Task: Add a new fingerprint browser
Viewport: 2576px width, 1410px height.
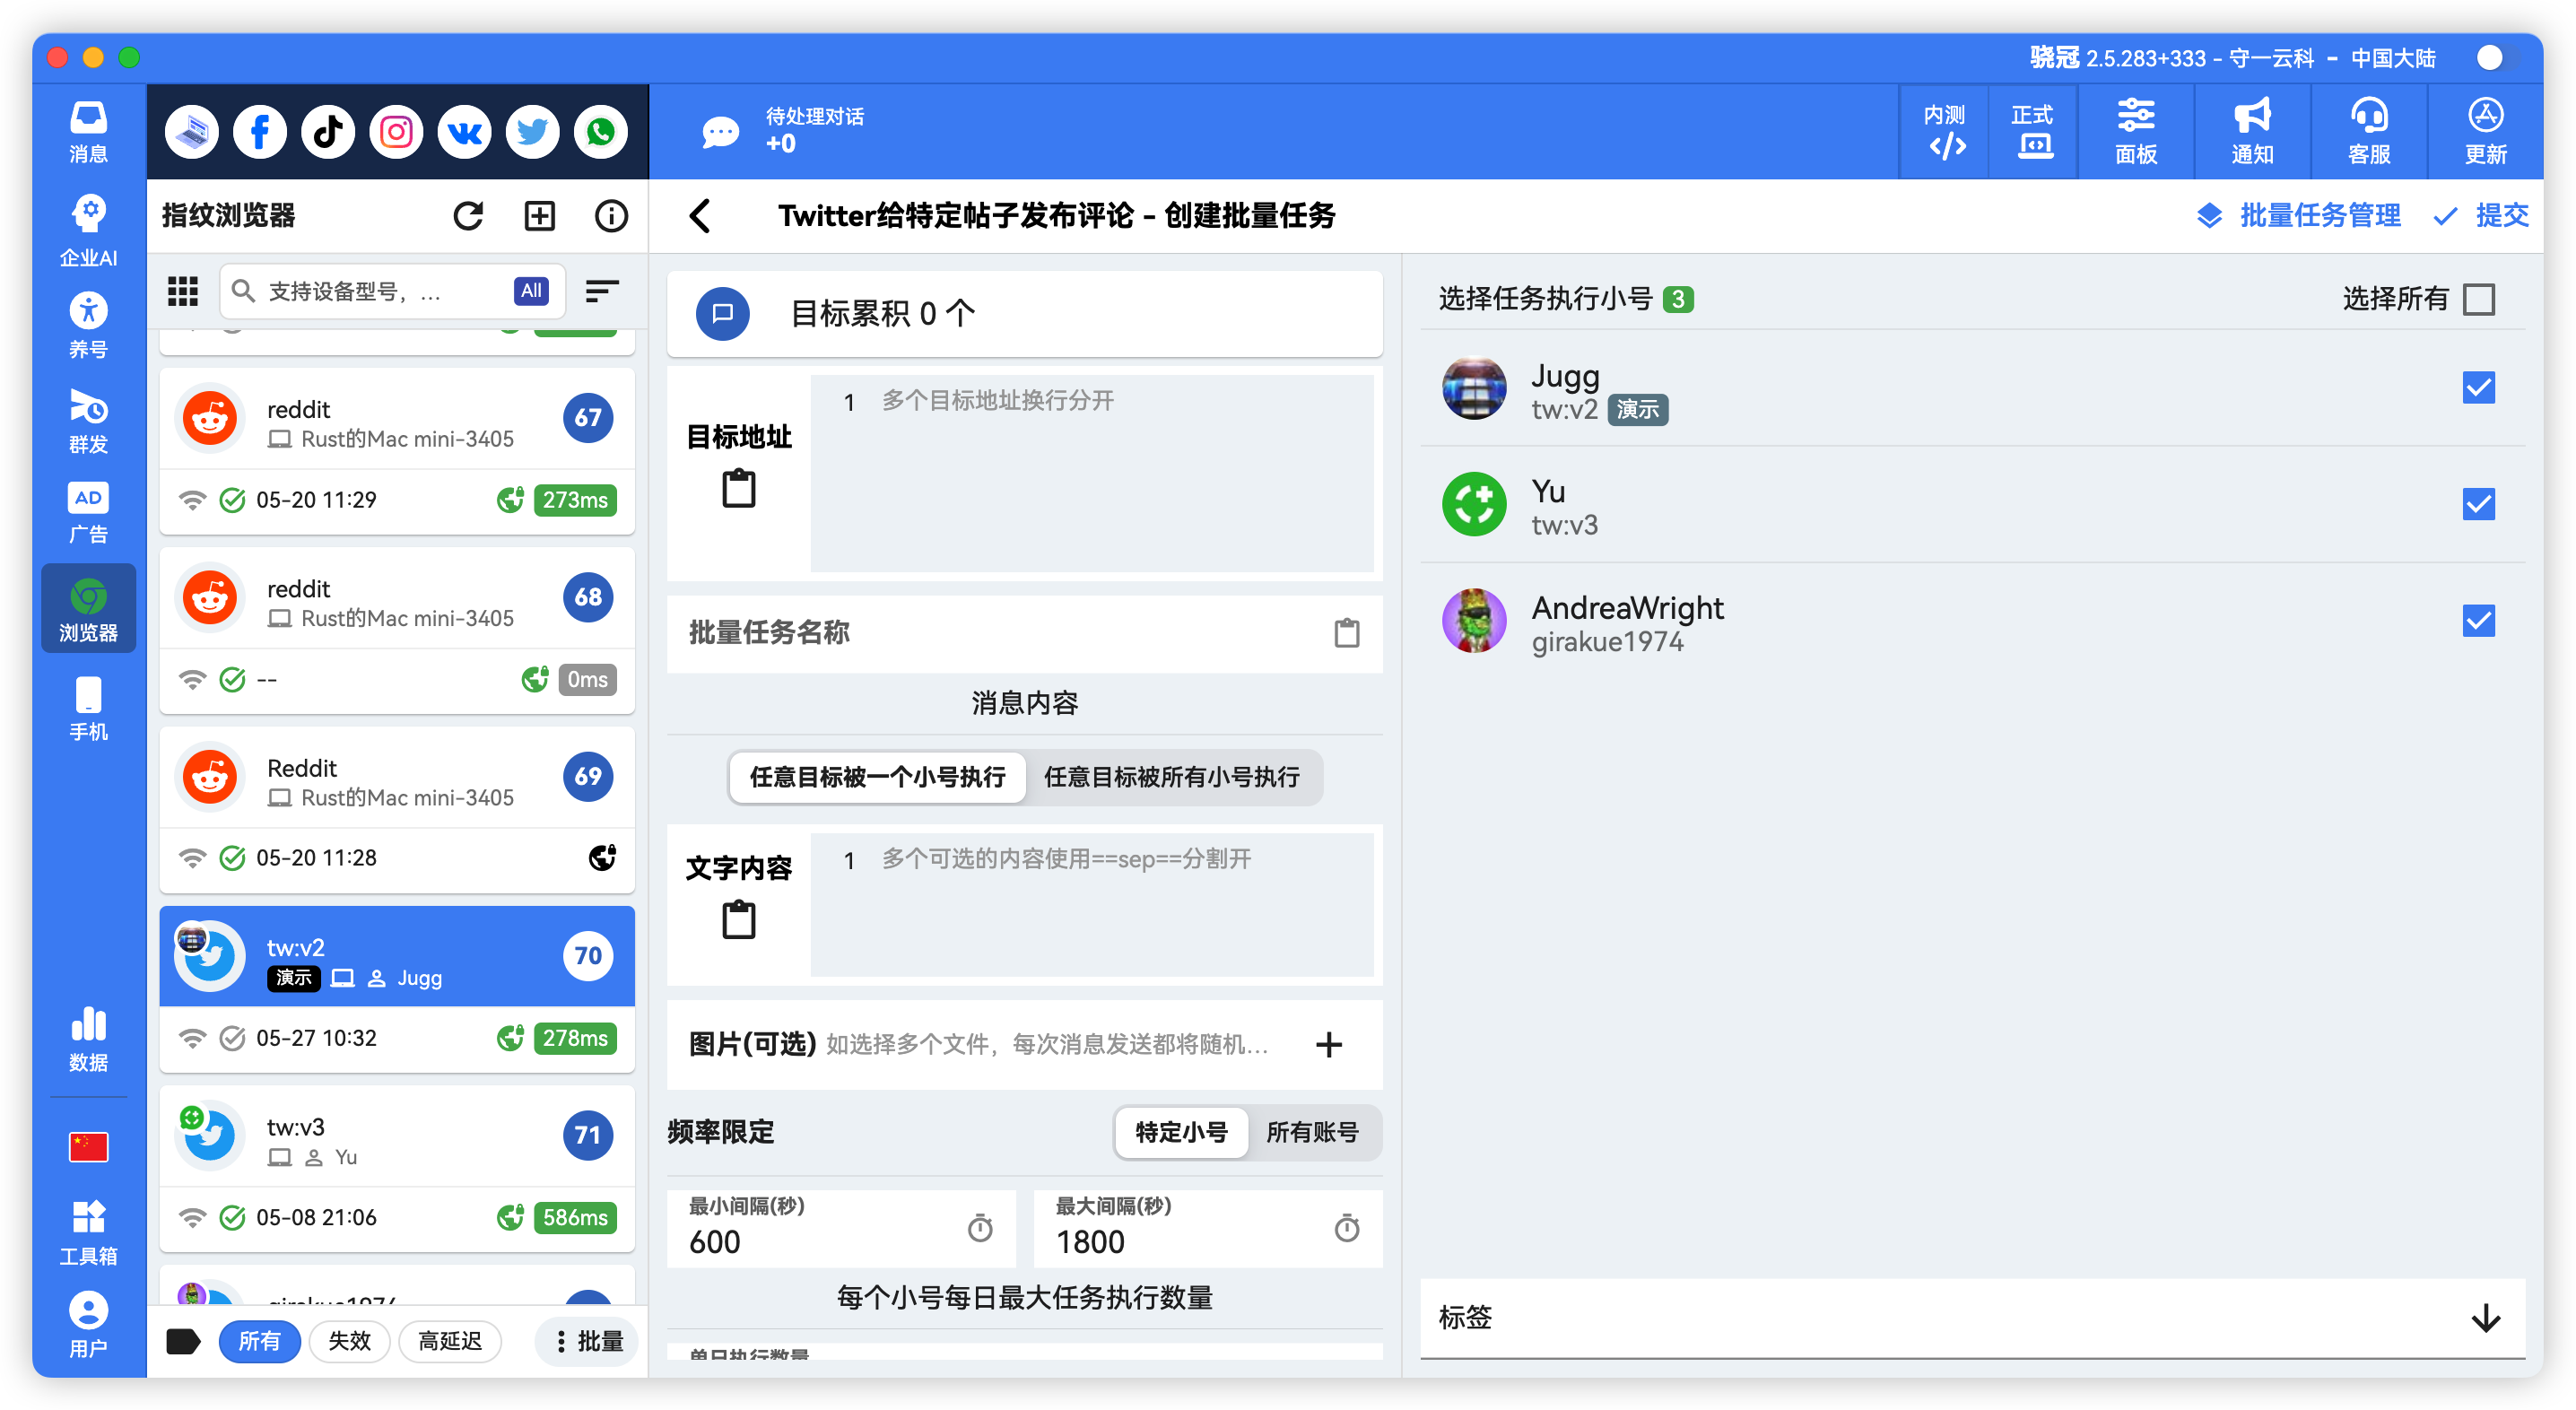Action: pos(540,215)
